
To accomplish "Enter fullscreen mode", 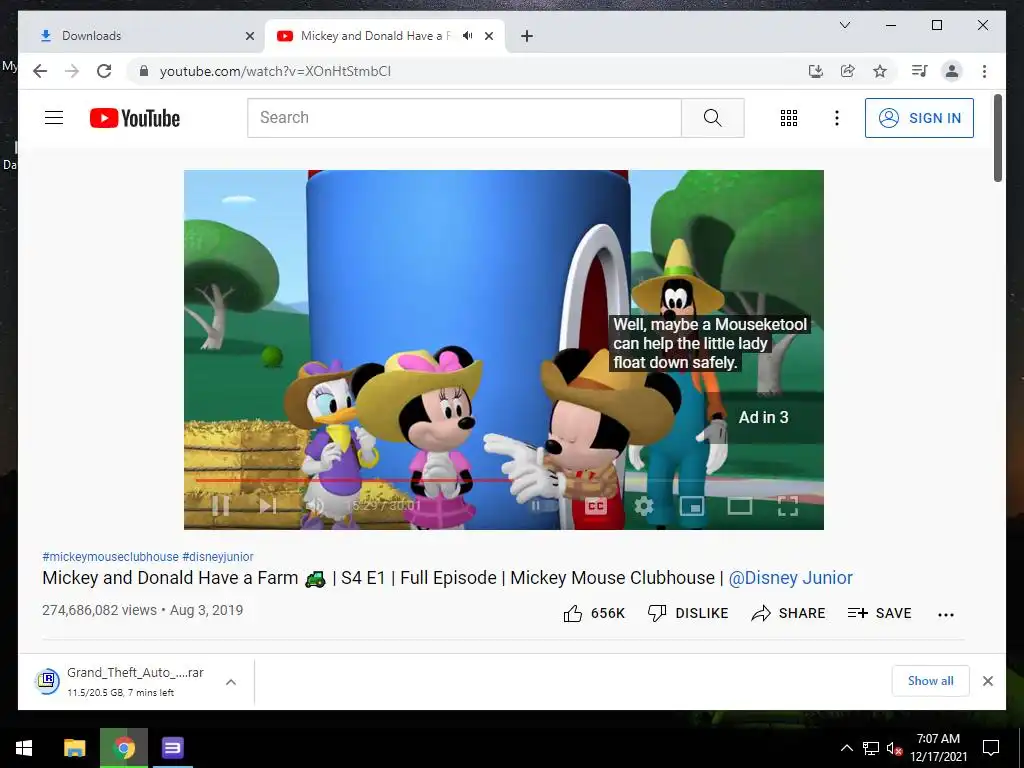I will coord(788,505).
